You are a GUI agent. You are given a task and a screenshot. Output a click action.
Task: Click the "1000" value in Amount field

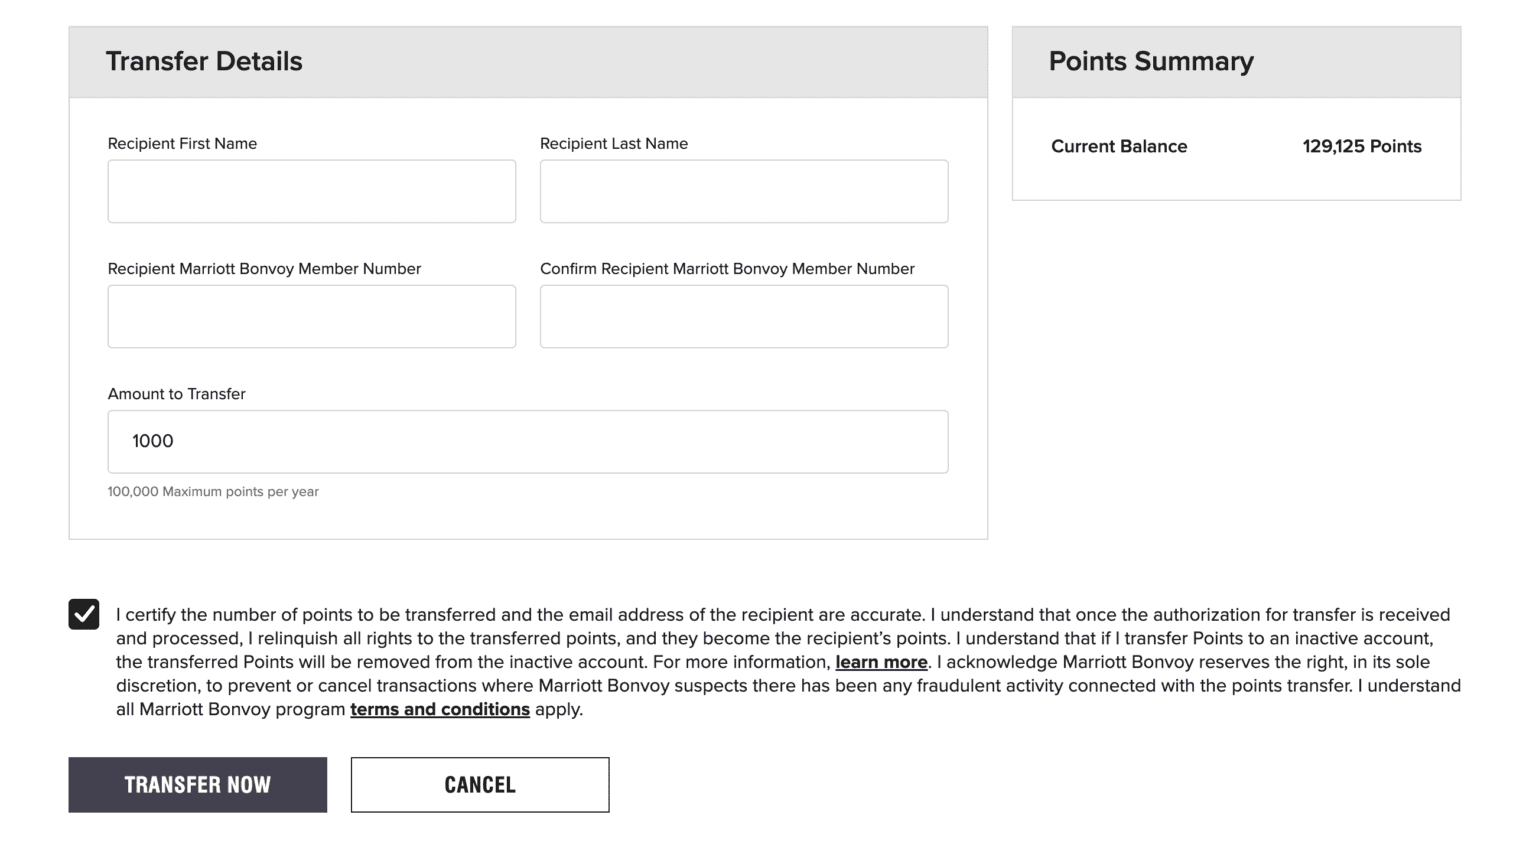point(152,441)
